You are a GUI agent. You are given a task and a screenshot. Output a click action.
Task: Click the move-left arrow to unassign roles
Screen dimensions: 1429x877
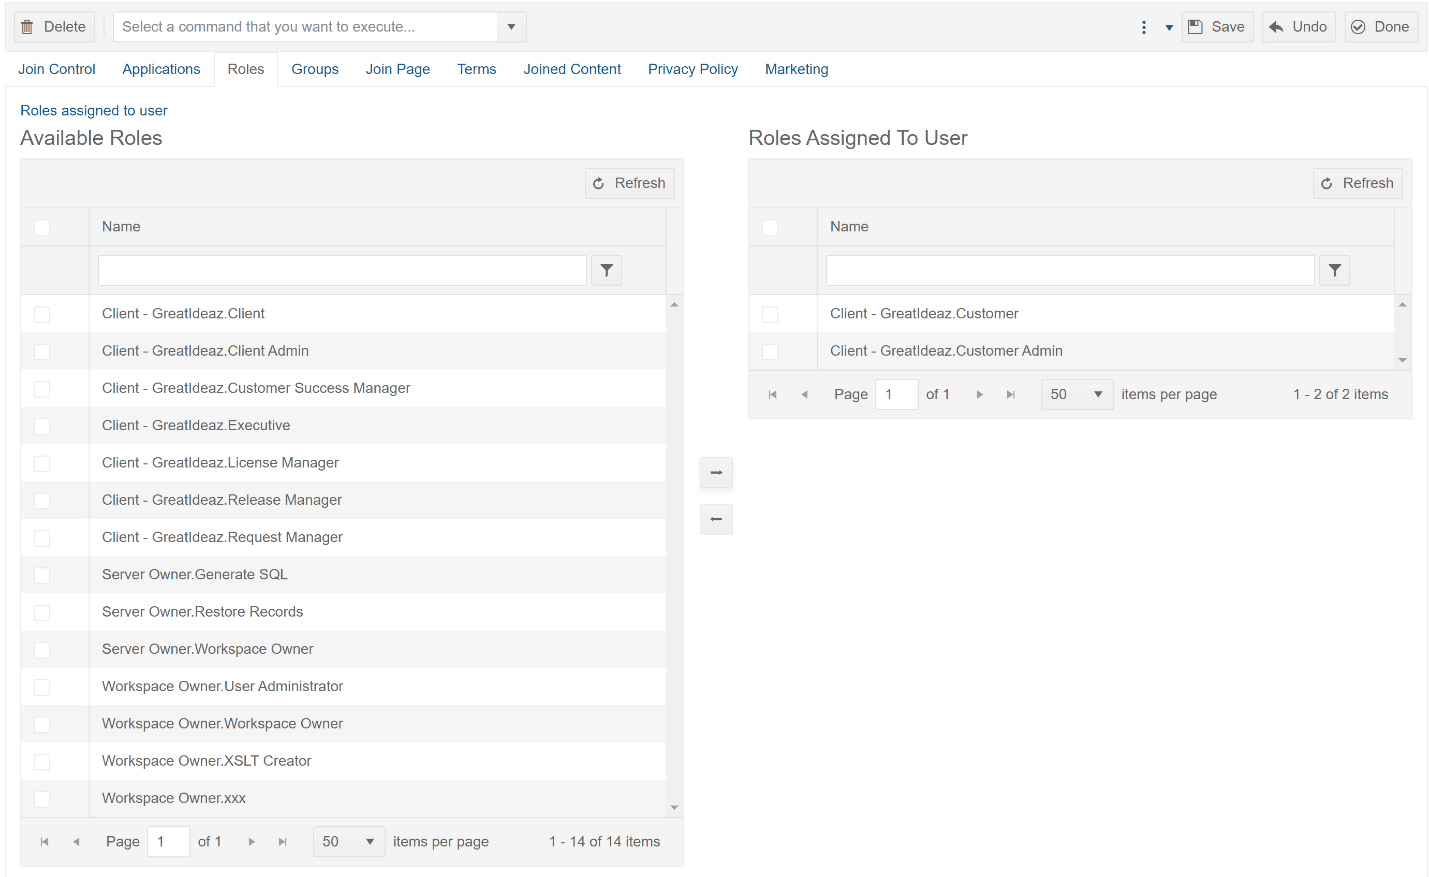716,519
